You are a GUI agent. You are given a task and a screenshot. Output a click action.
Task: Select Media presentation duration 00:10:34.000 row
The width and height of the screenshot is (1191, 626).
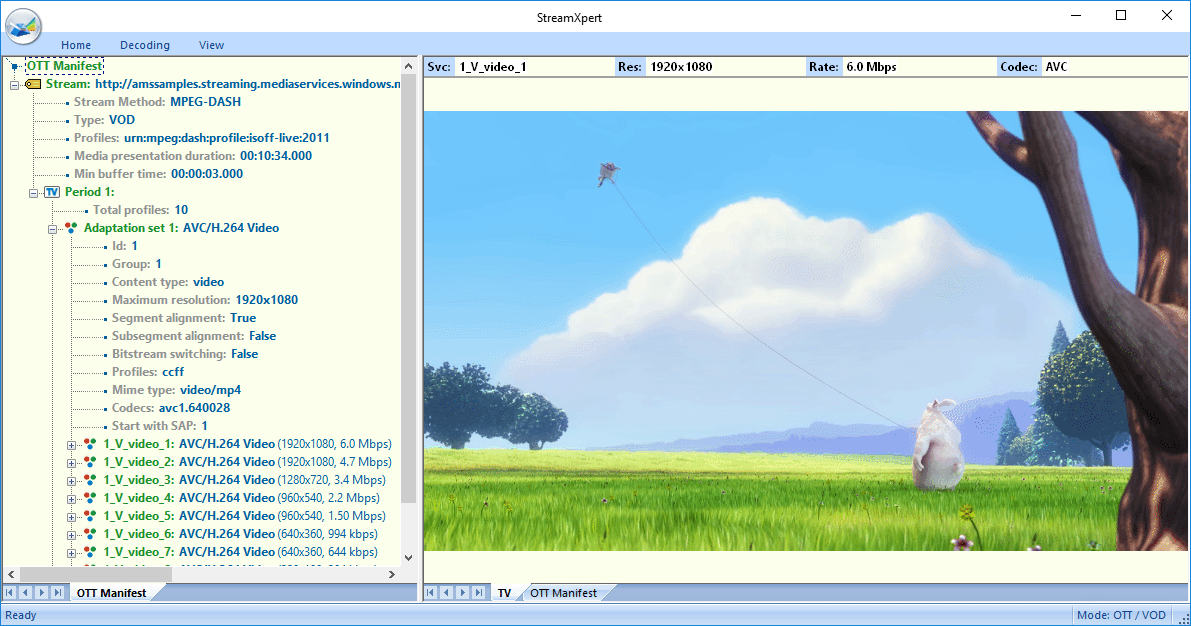click(193, 156)
